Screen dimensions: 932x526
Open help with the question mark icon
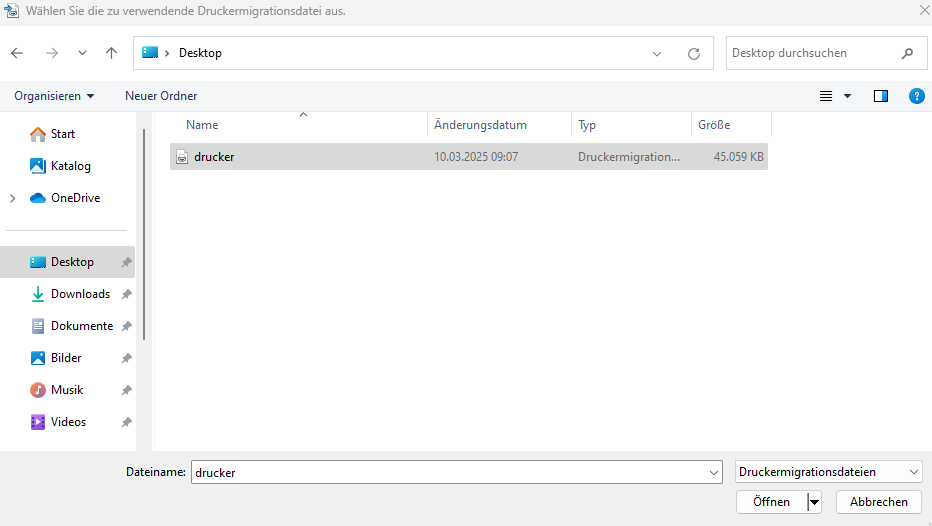tap(916, 96)
